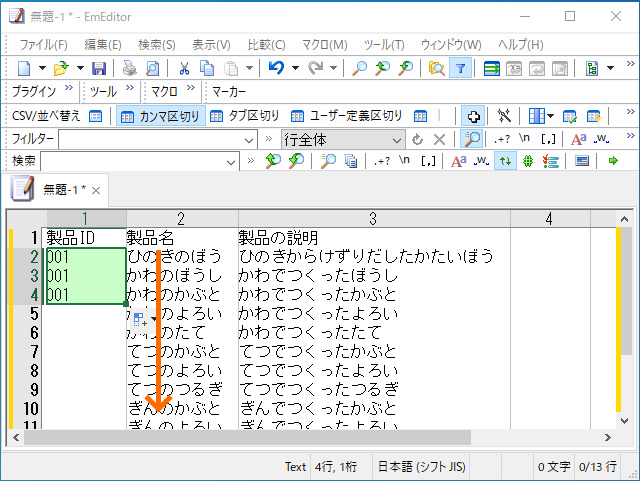Click the Print icon
Viewport: 640px width, 481px height.
coord(130,68)
